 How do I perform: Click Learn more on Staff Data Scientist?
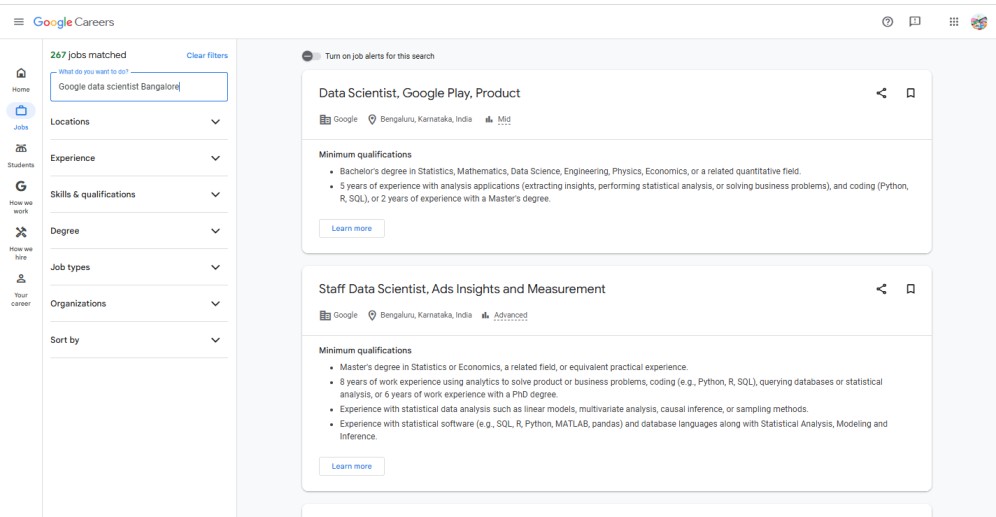(351, 466)
